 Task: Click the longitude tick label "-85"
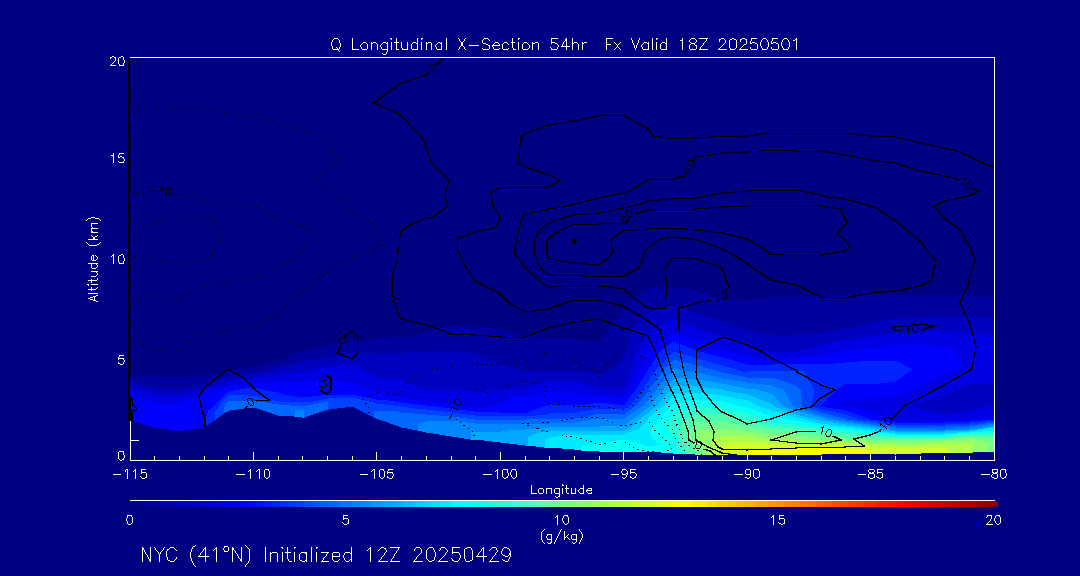(870, 475)
